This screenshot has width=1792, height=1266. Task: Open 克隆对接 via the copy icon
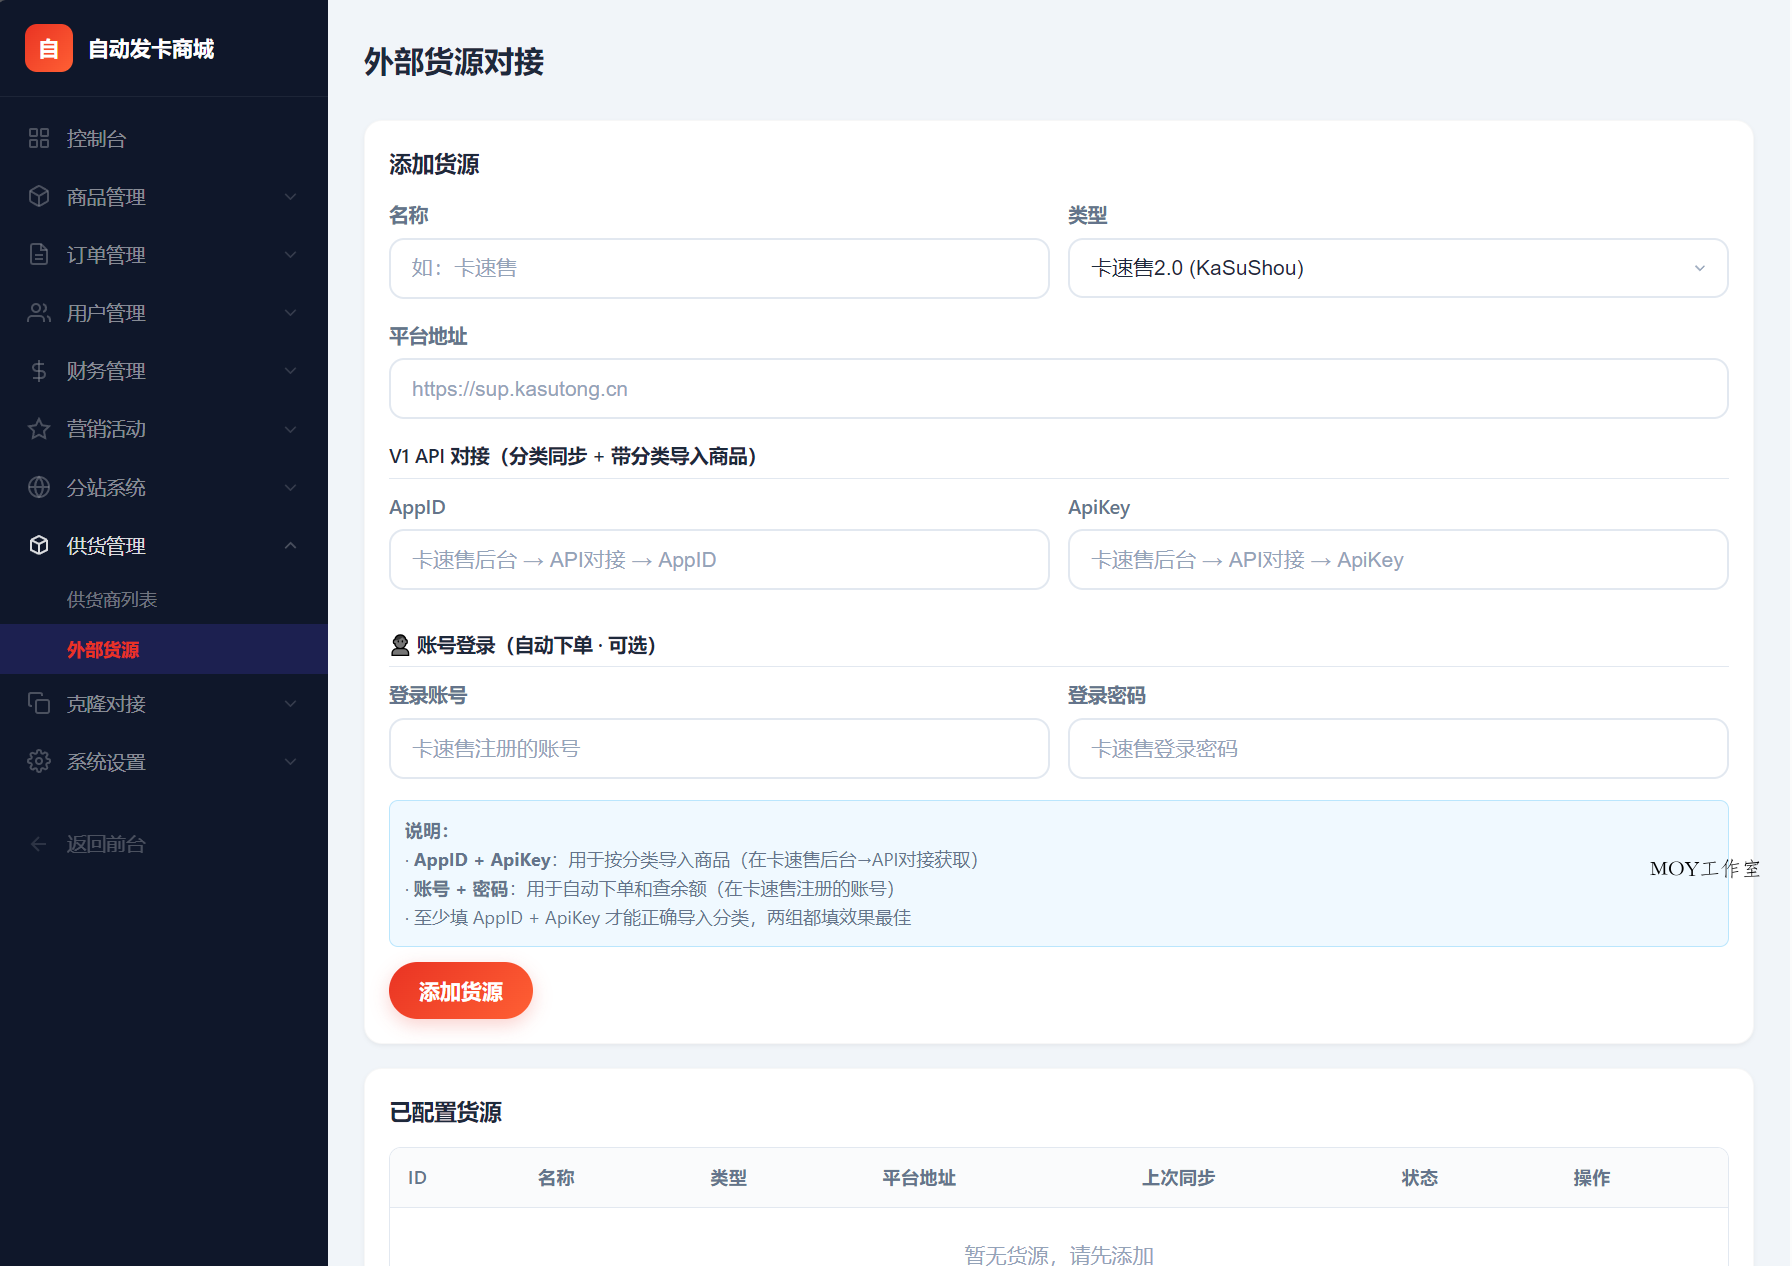coord(39,703)
